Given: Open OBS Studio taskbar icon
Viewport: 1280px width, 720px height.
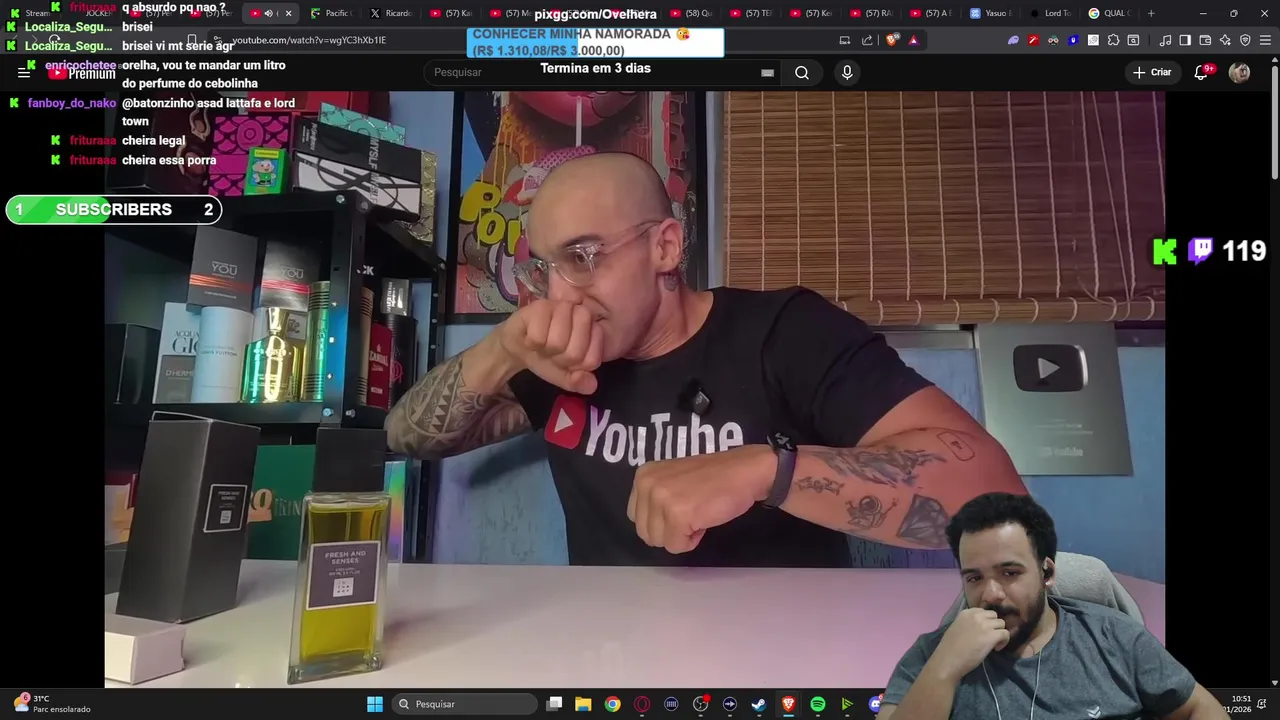Looking at the screenshot, I should (x=701, y=704).
